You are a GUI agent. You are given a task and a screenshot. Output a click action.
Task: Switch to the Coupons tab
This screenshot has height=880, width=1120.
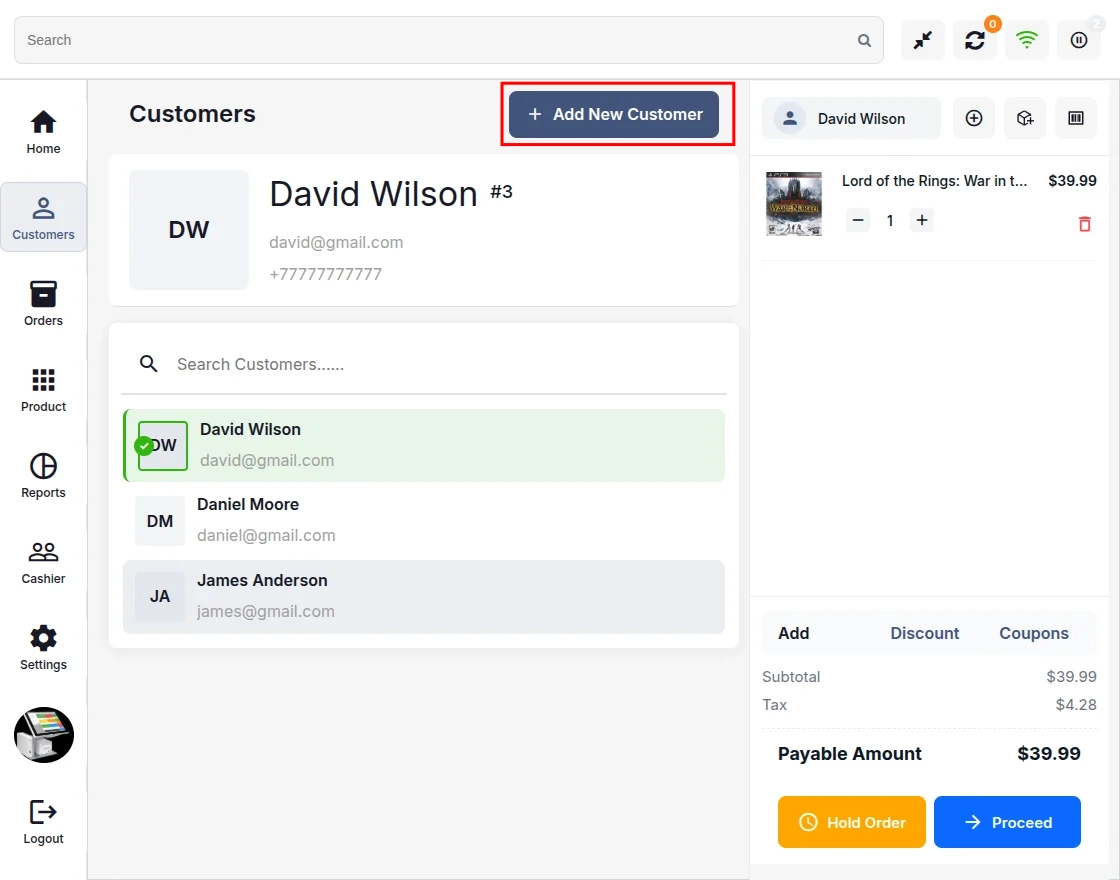[x=1034, y=634]
